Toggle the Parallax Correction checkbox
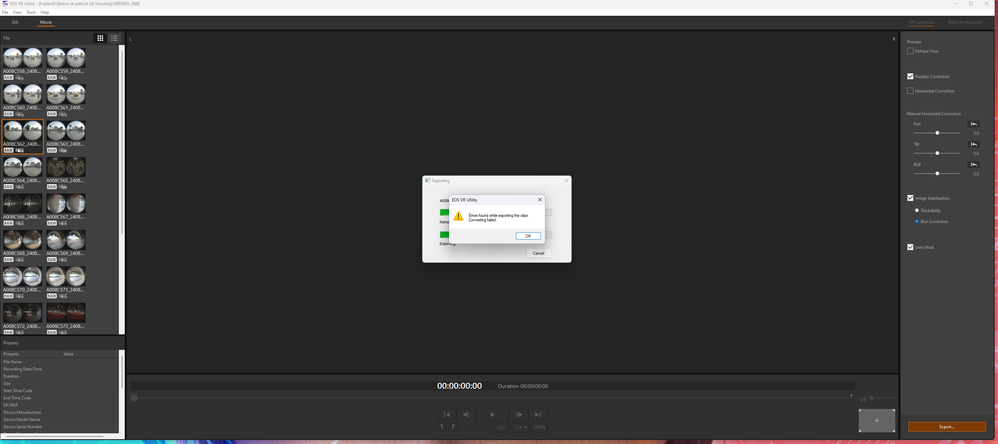Image resolution: width=998 pixels, height=444 pixels. coord(911,76)
